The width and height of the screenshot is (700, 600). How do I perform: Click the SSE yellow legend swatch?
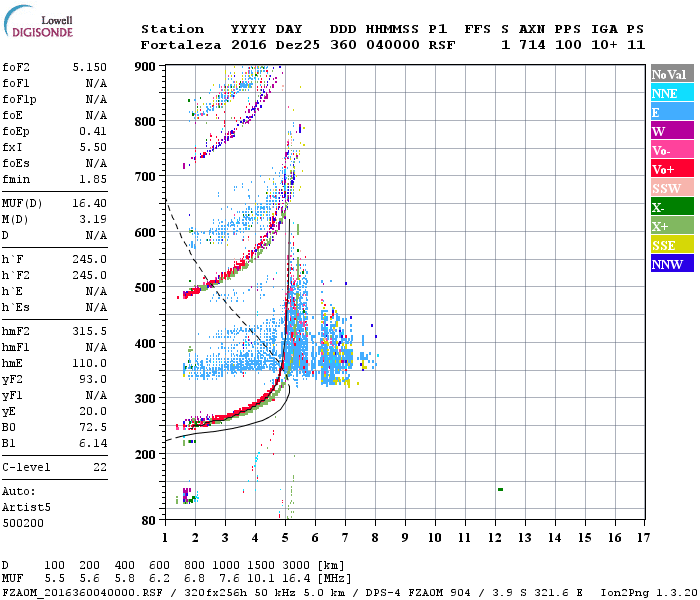pos(672,245)
